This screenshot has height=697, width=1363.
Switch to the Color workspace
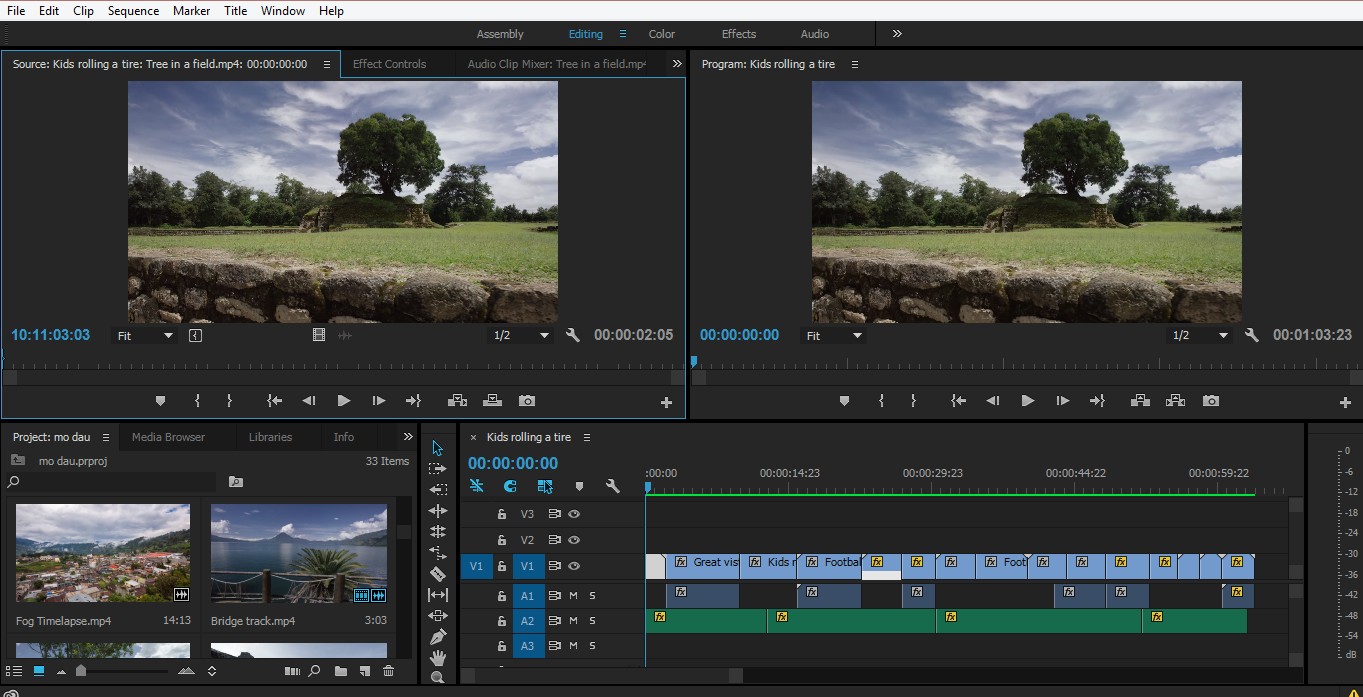pos(662,34)
